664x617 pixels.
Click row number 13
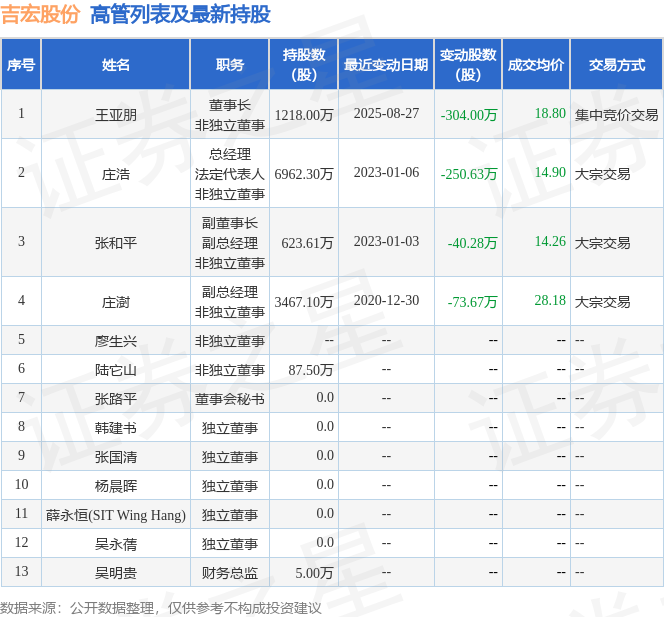[21, 571]
